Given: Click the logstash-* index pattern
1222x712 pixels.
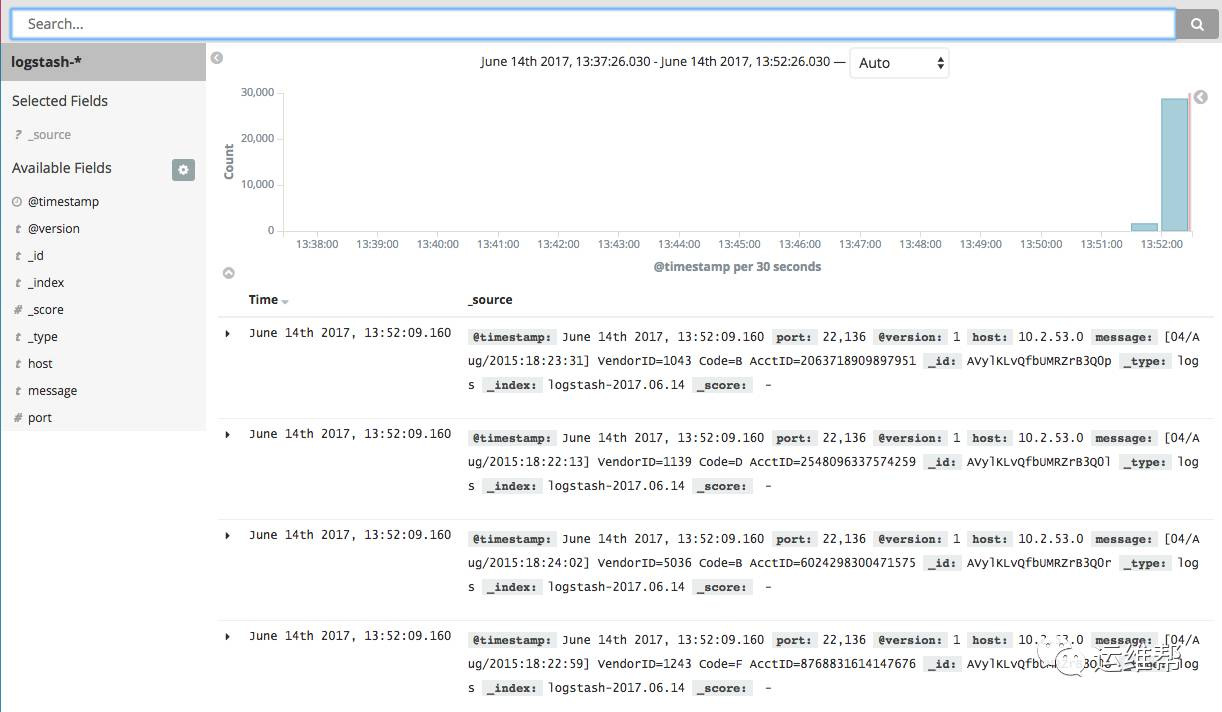Looking at the screenshot, I should pos(48,61).
